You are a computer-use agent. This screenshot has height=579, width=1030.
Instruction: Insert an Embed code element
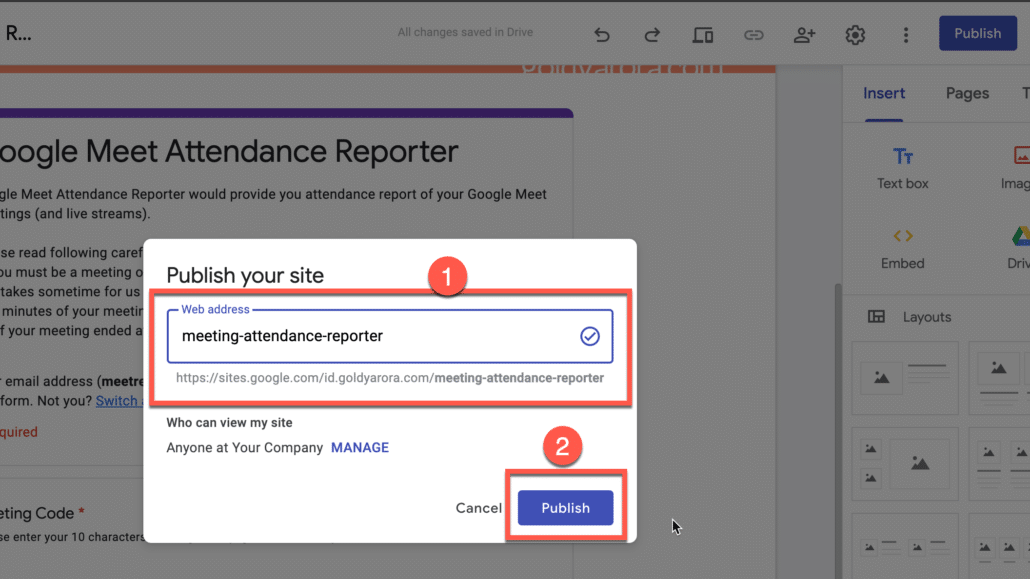click(903, 248)
